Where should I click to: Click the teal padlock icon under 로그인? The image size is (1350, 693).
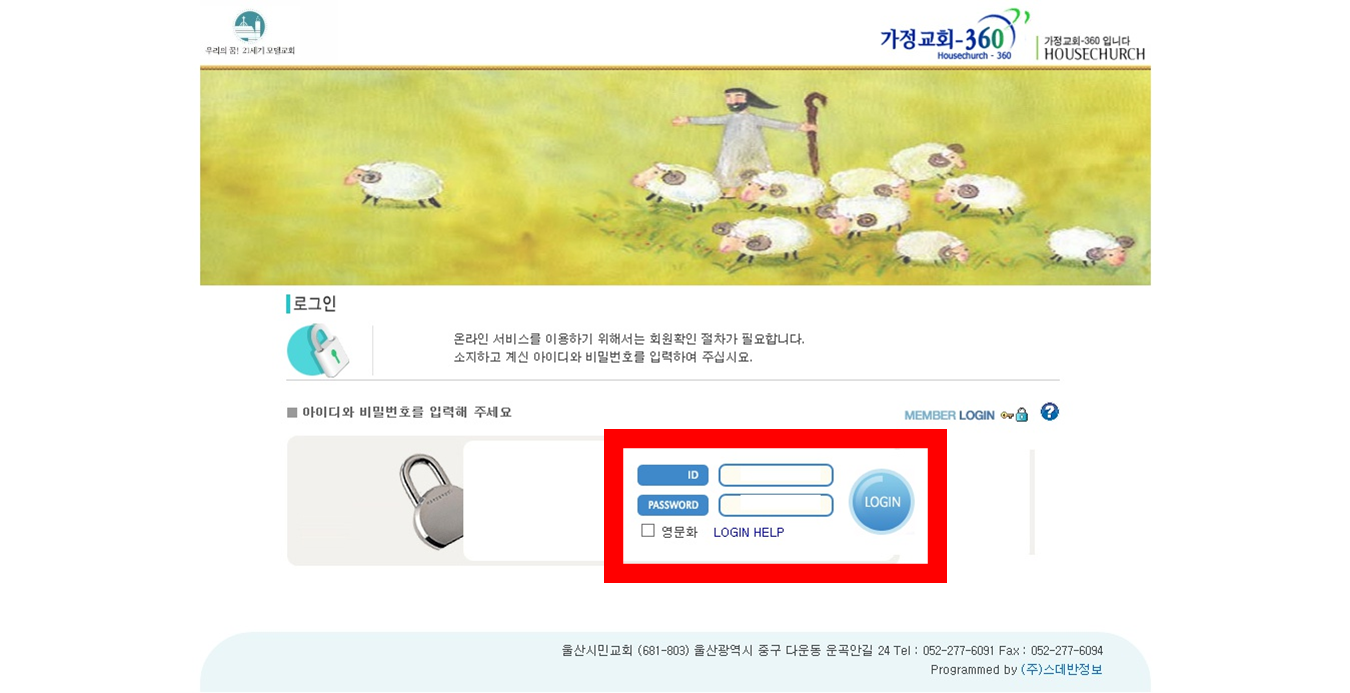coord(318,350)
